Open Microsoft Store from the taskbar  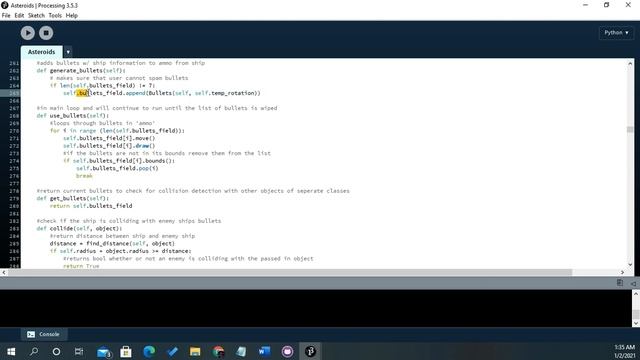tap(126, 351)
